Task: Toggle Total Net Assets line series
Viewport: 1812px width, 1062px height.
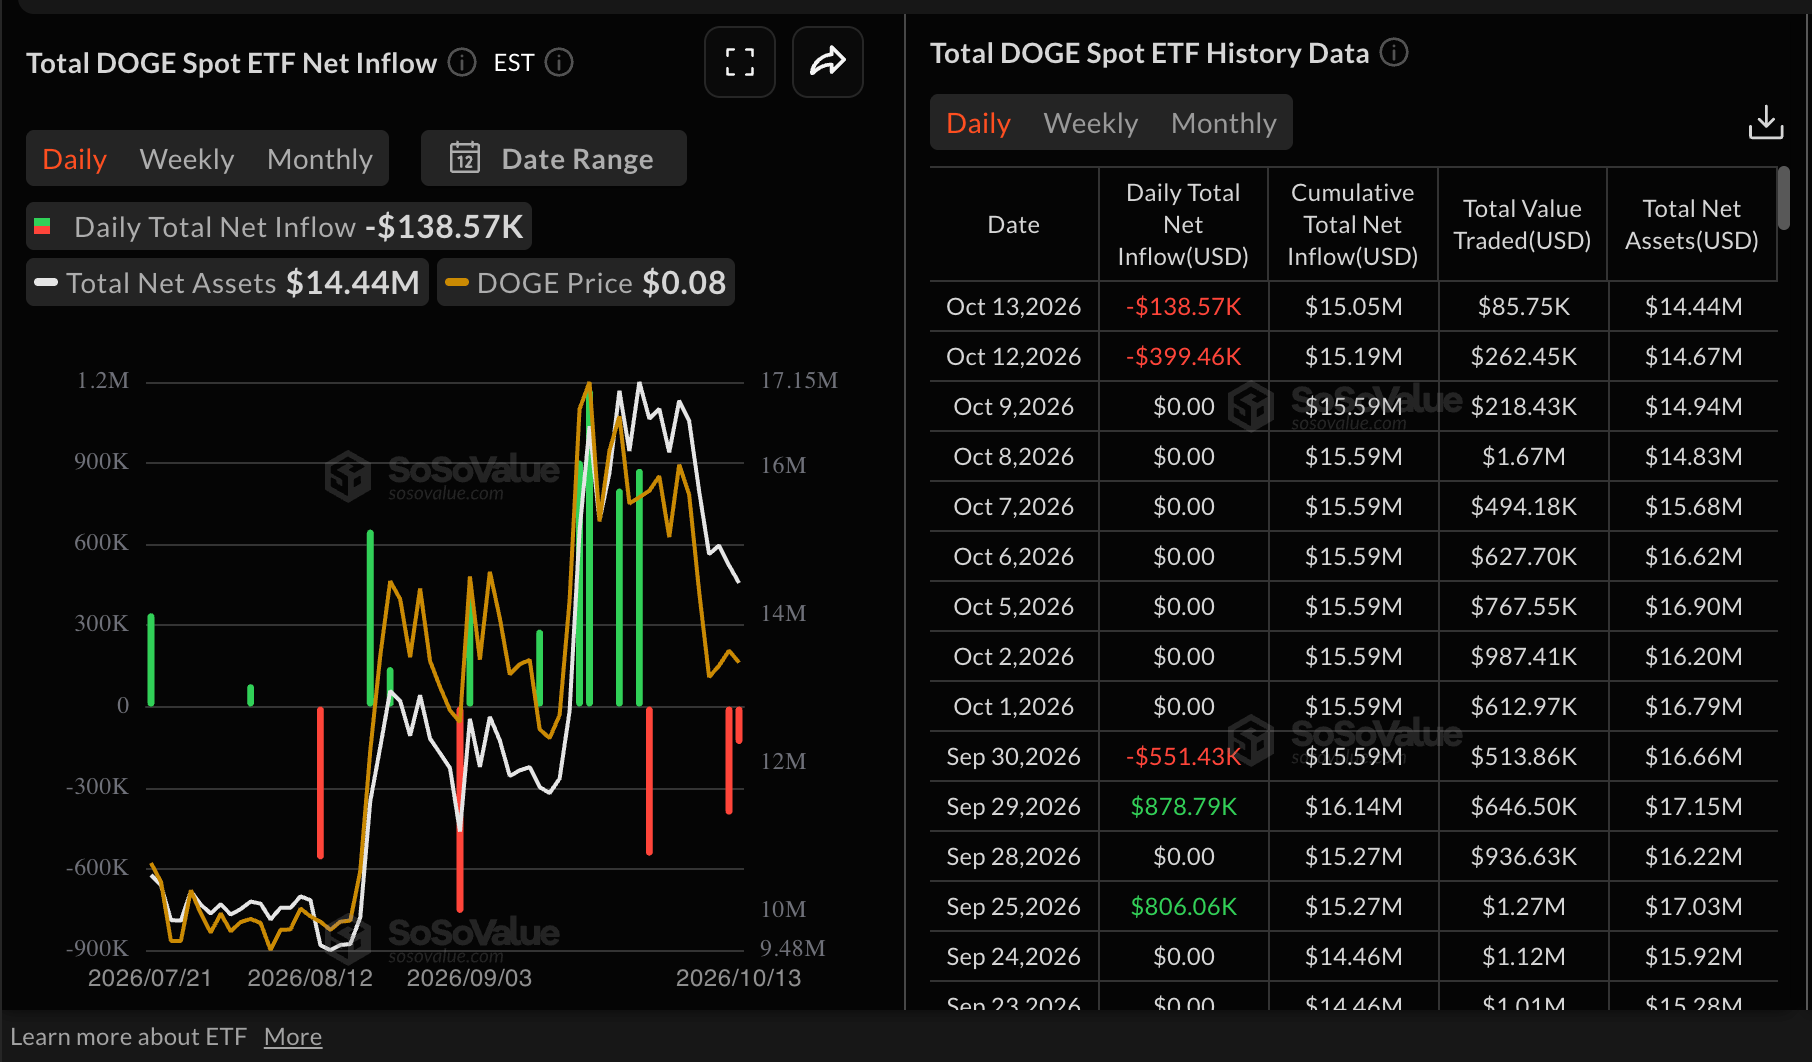Action: pos(227,283)
